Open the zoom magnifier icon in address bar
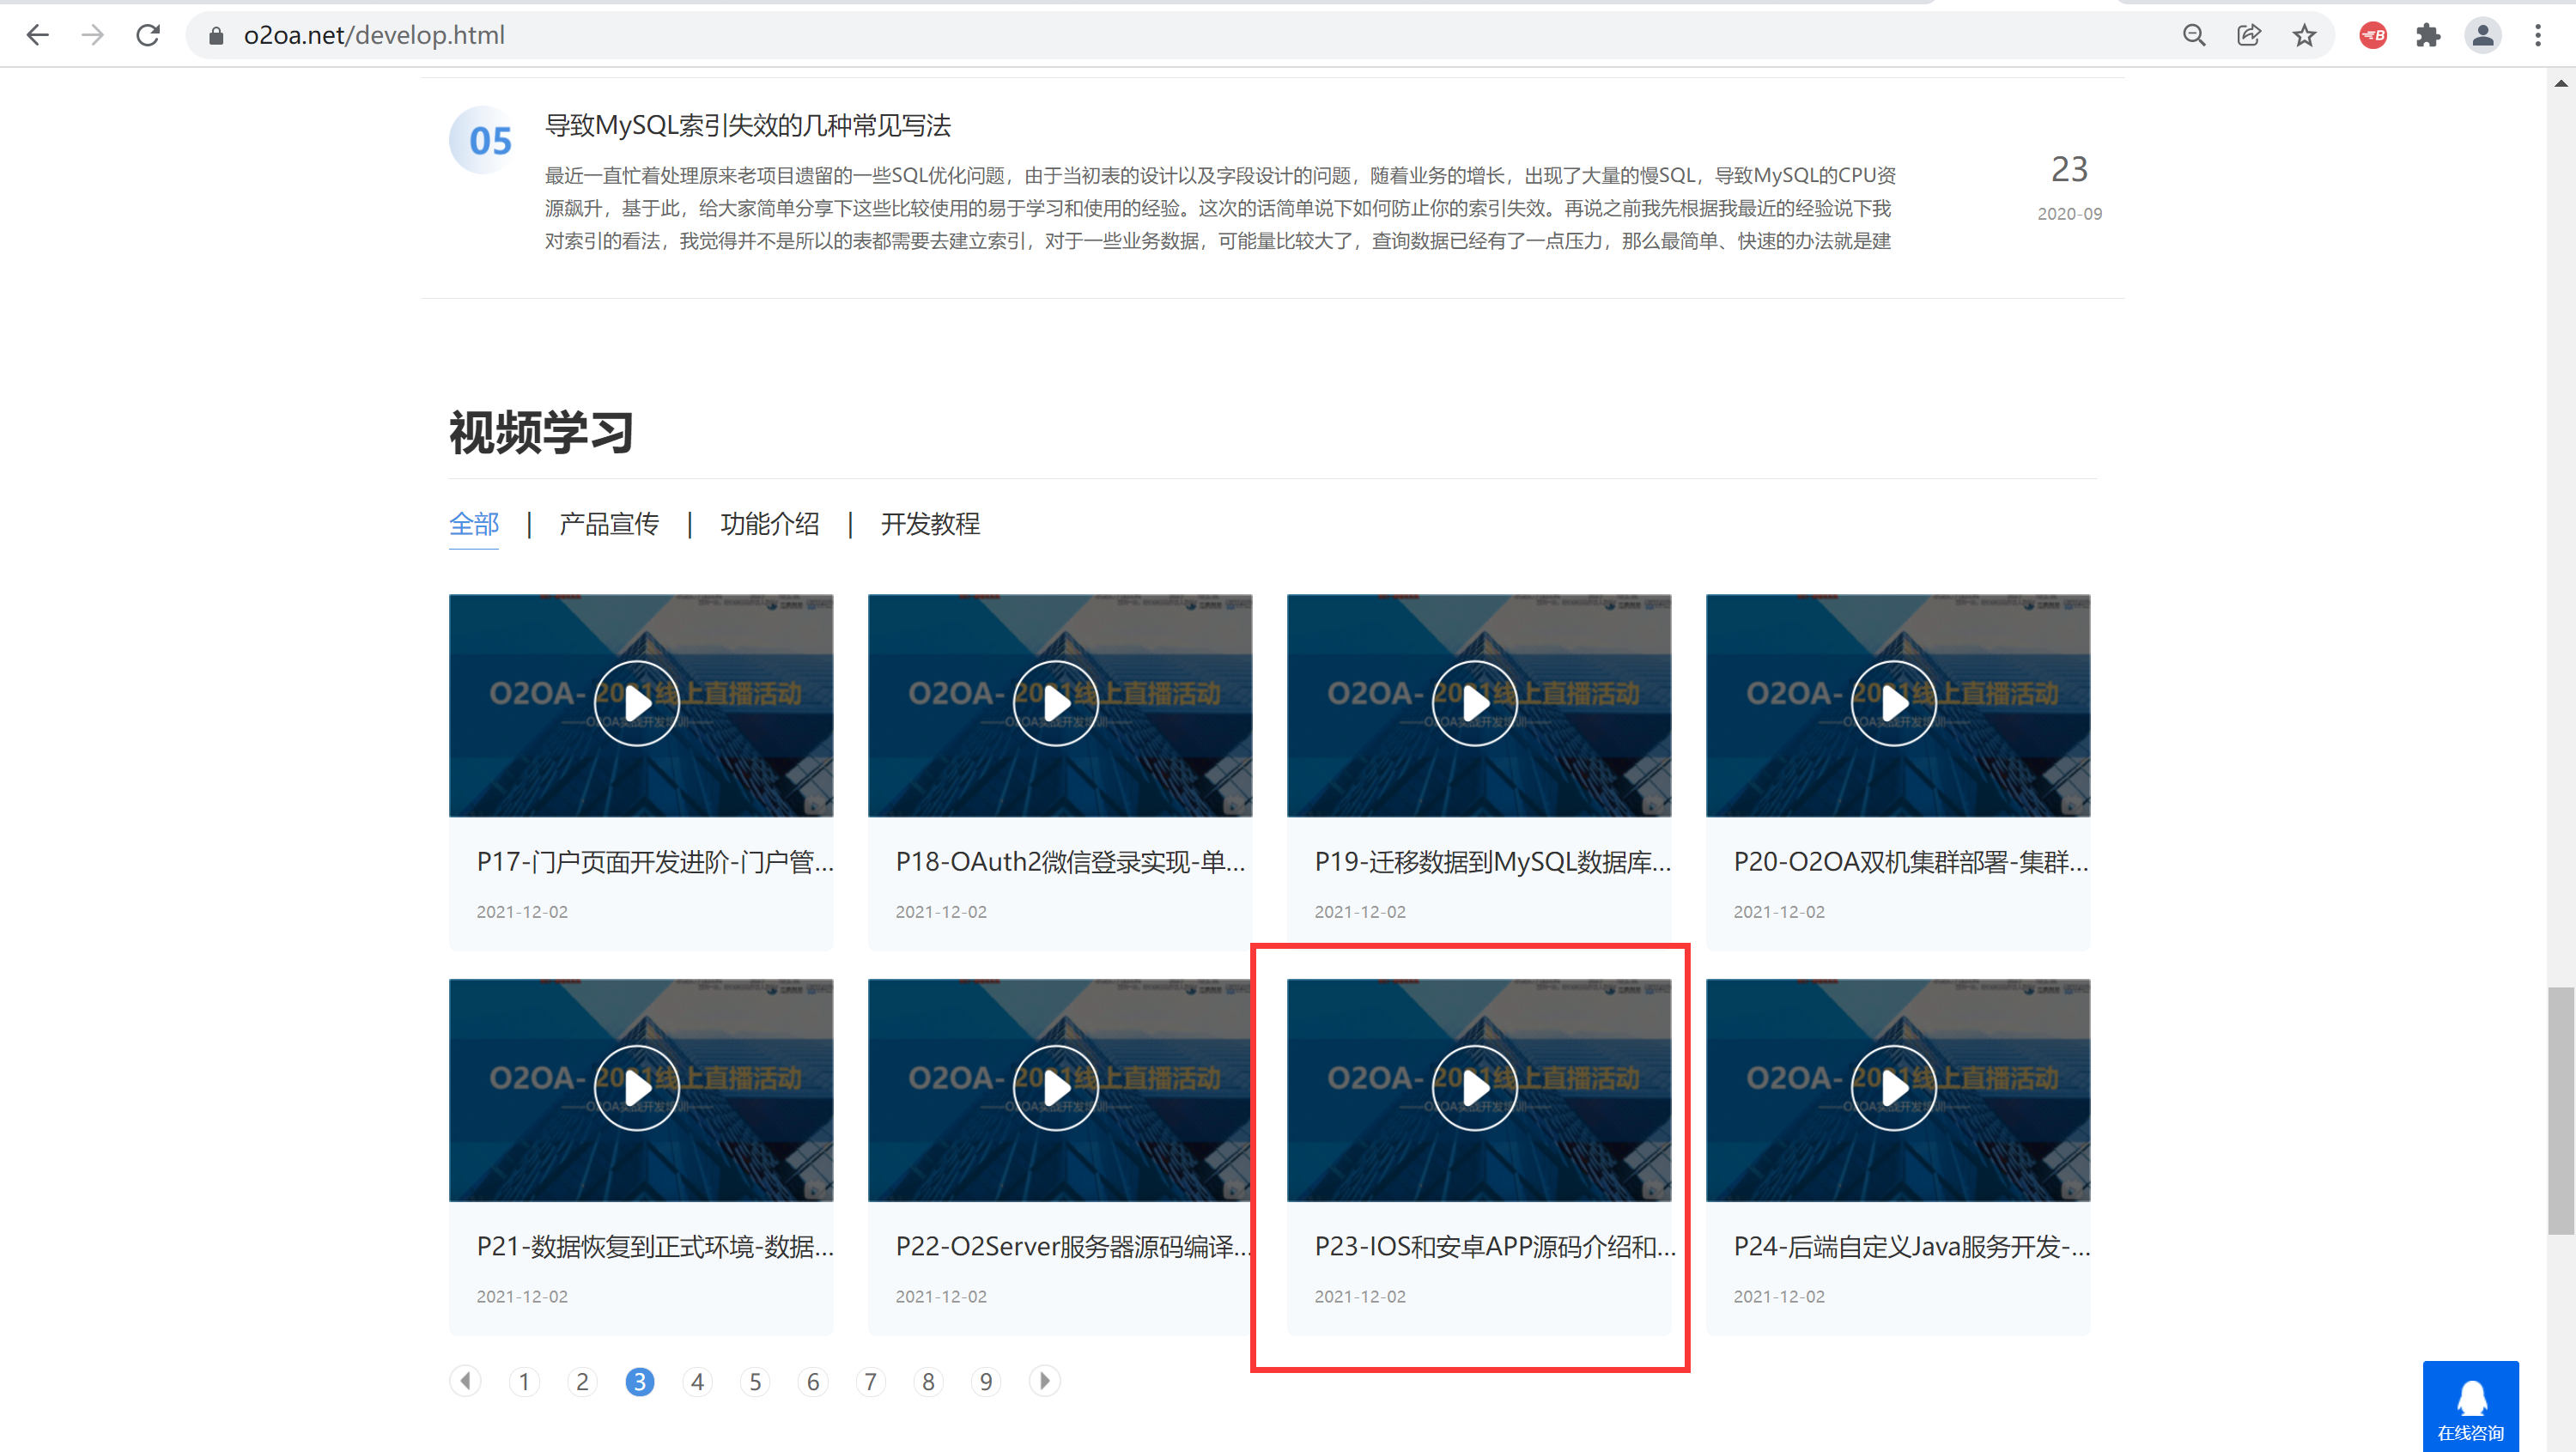Image resolution: width=2576 pixels, height=1452 pixels. pyautogui.click(x=2193, y=35)
